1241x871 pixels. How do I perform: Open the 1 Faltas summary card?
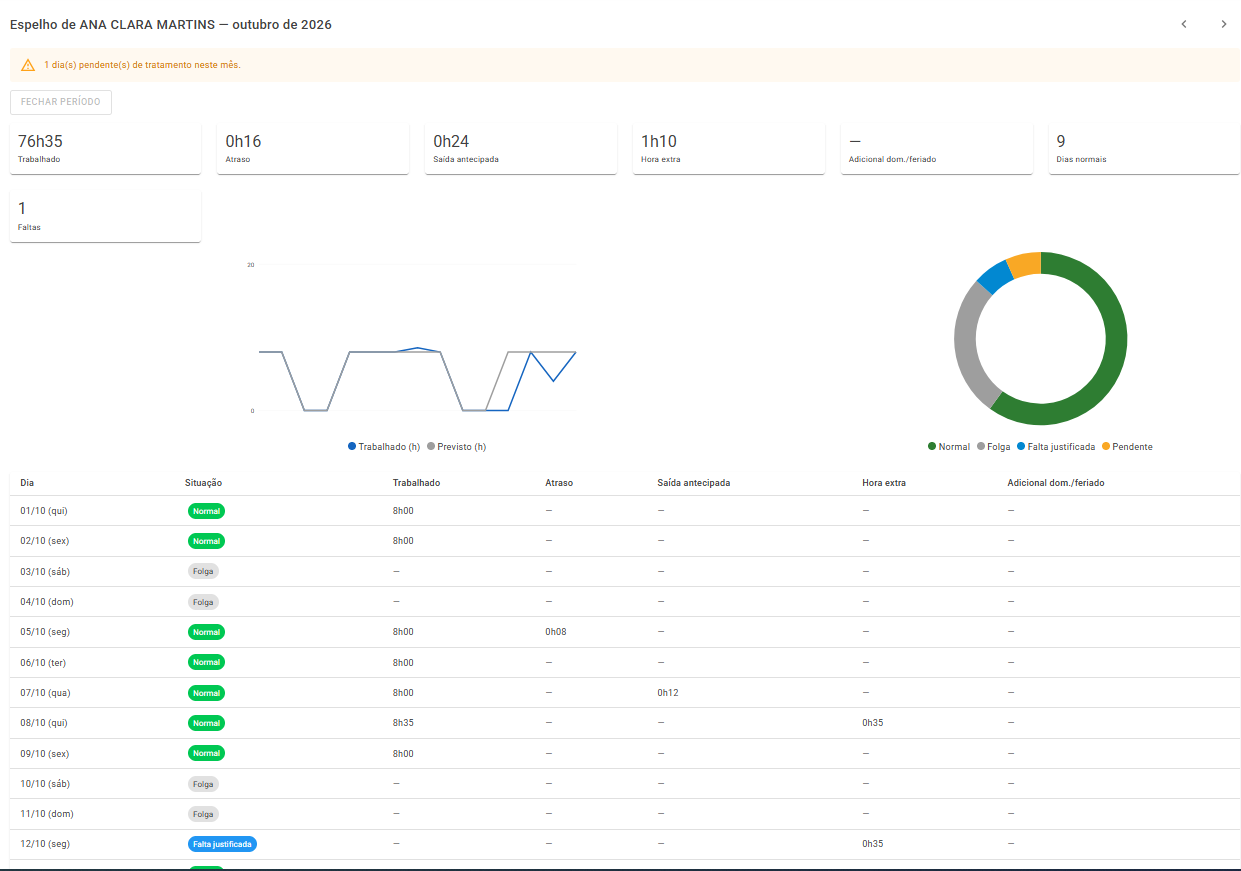pyautogui.click(x=105, y=217)
